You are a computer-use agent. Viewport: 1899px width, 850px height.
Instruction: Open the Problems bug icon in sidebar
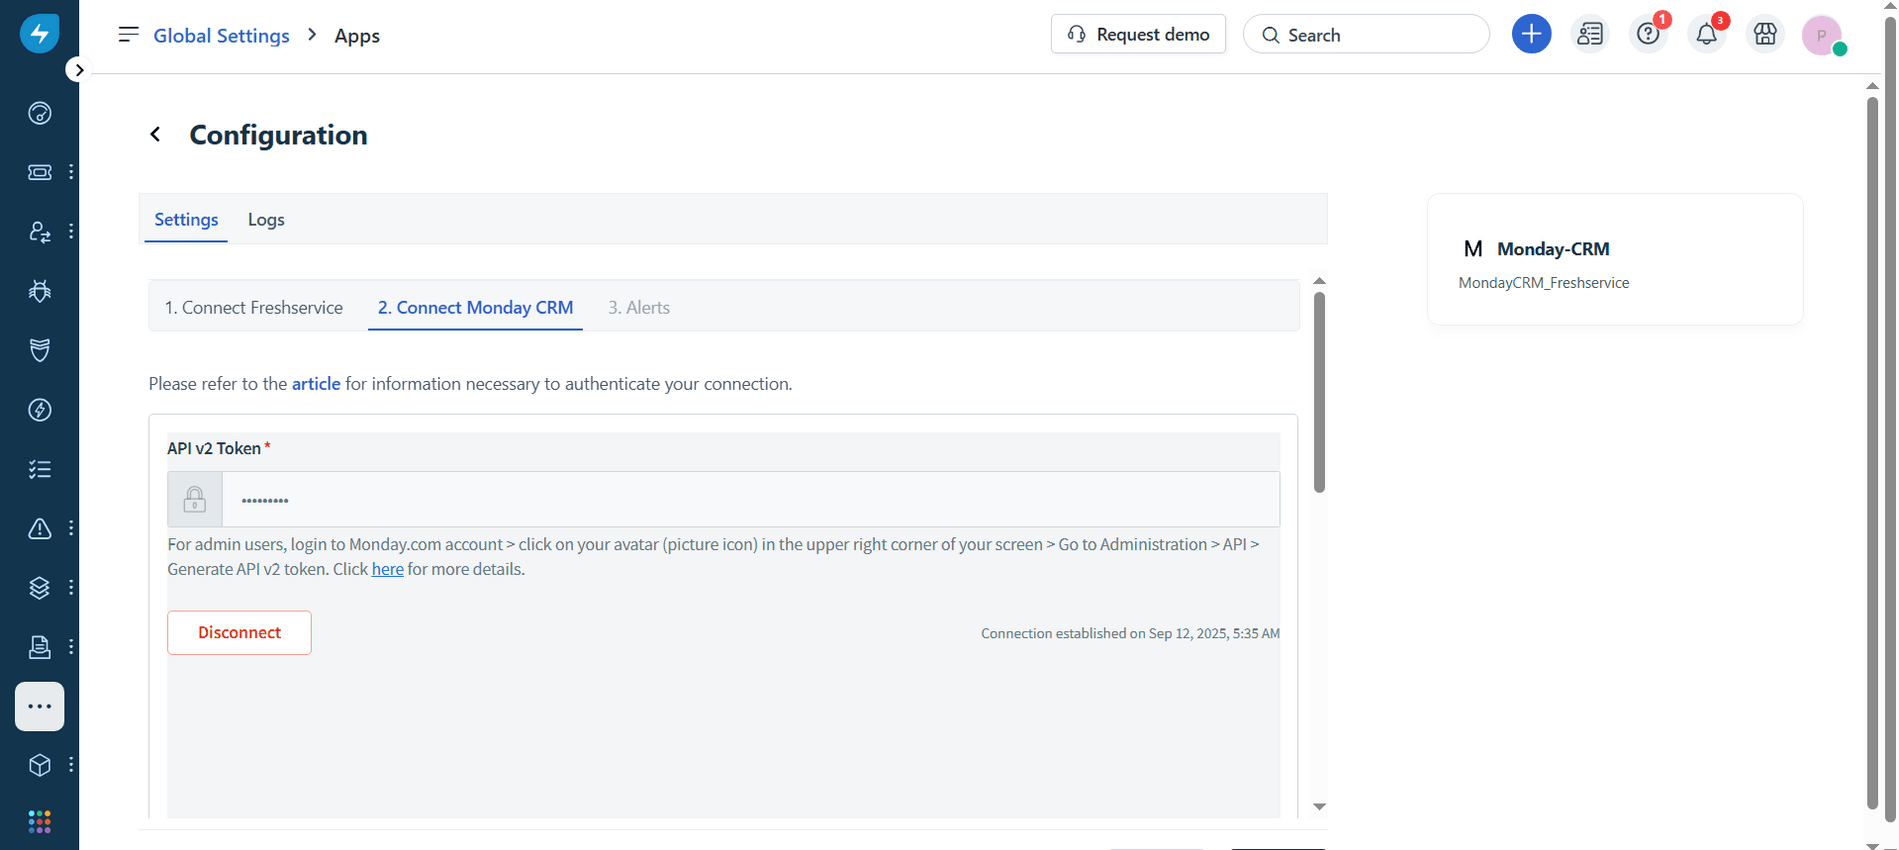39,291
